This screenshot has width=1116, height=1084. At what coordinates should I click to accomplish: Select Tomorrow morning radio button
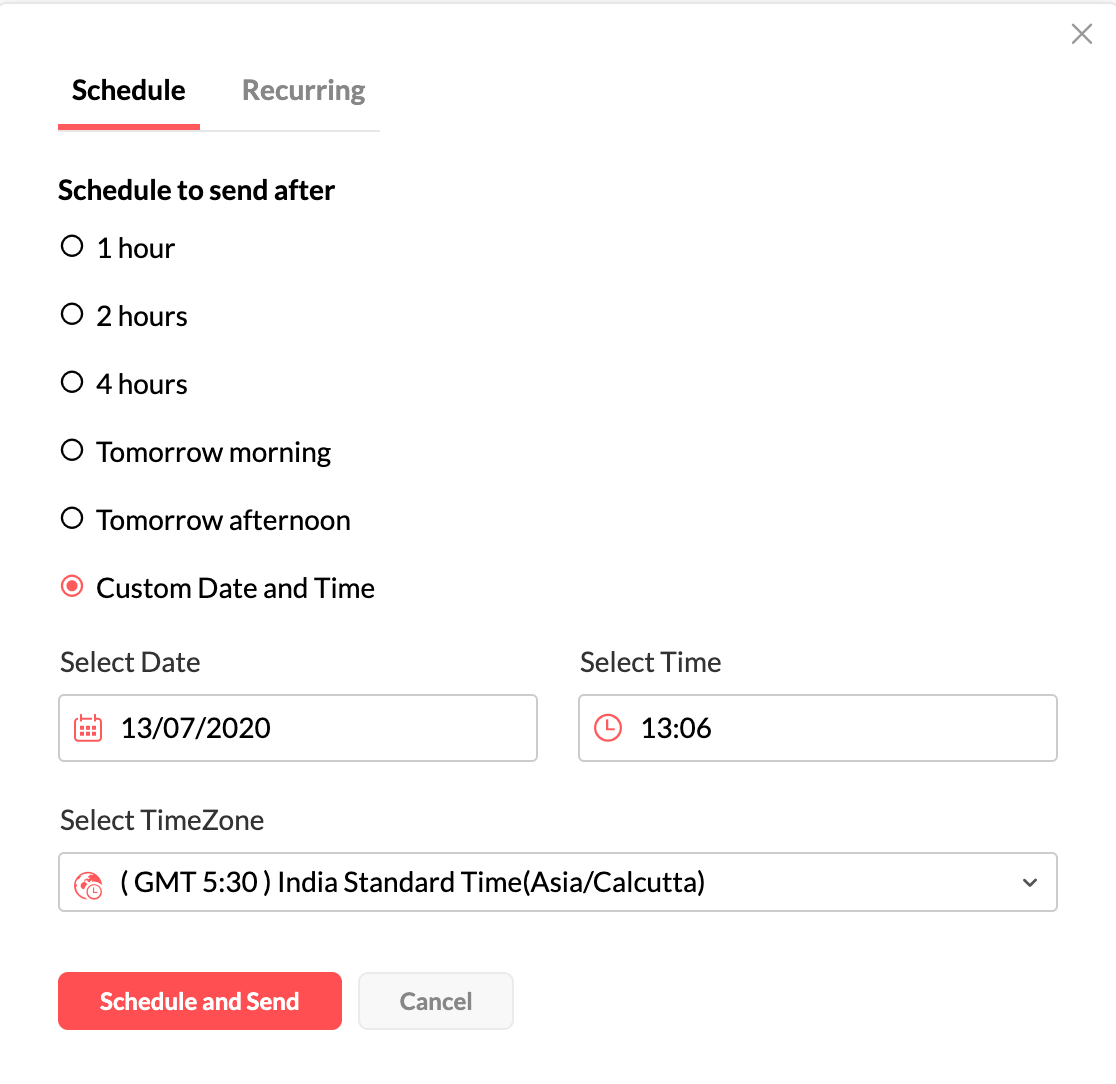pos(72,451)
